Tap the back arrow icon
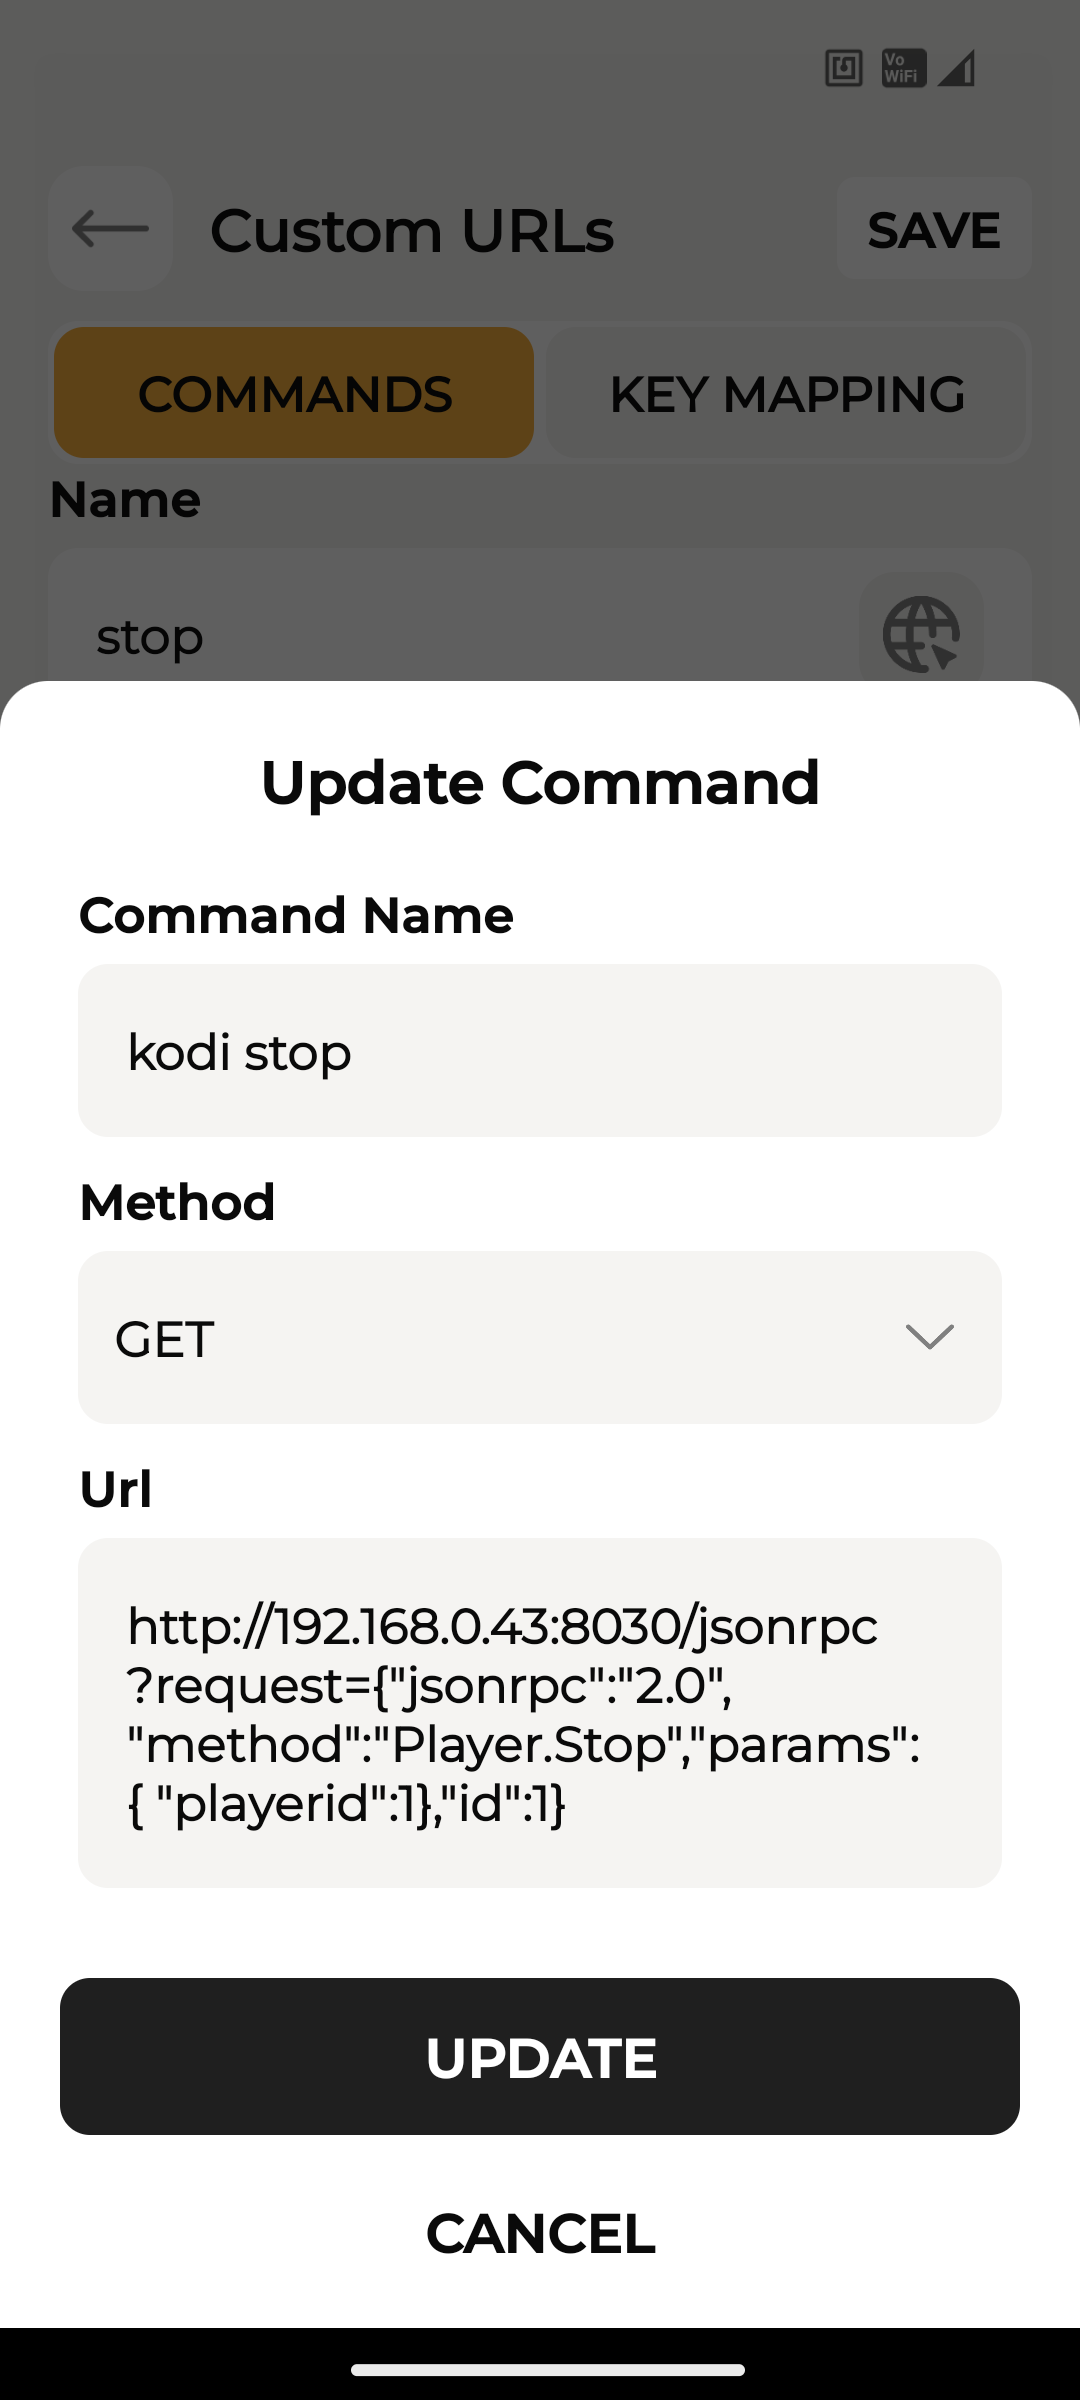This screenshot has height=2400, width=1080. pos(110,229)
